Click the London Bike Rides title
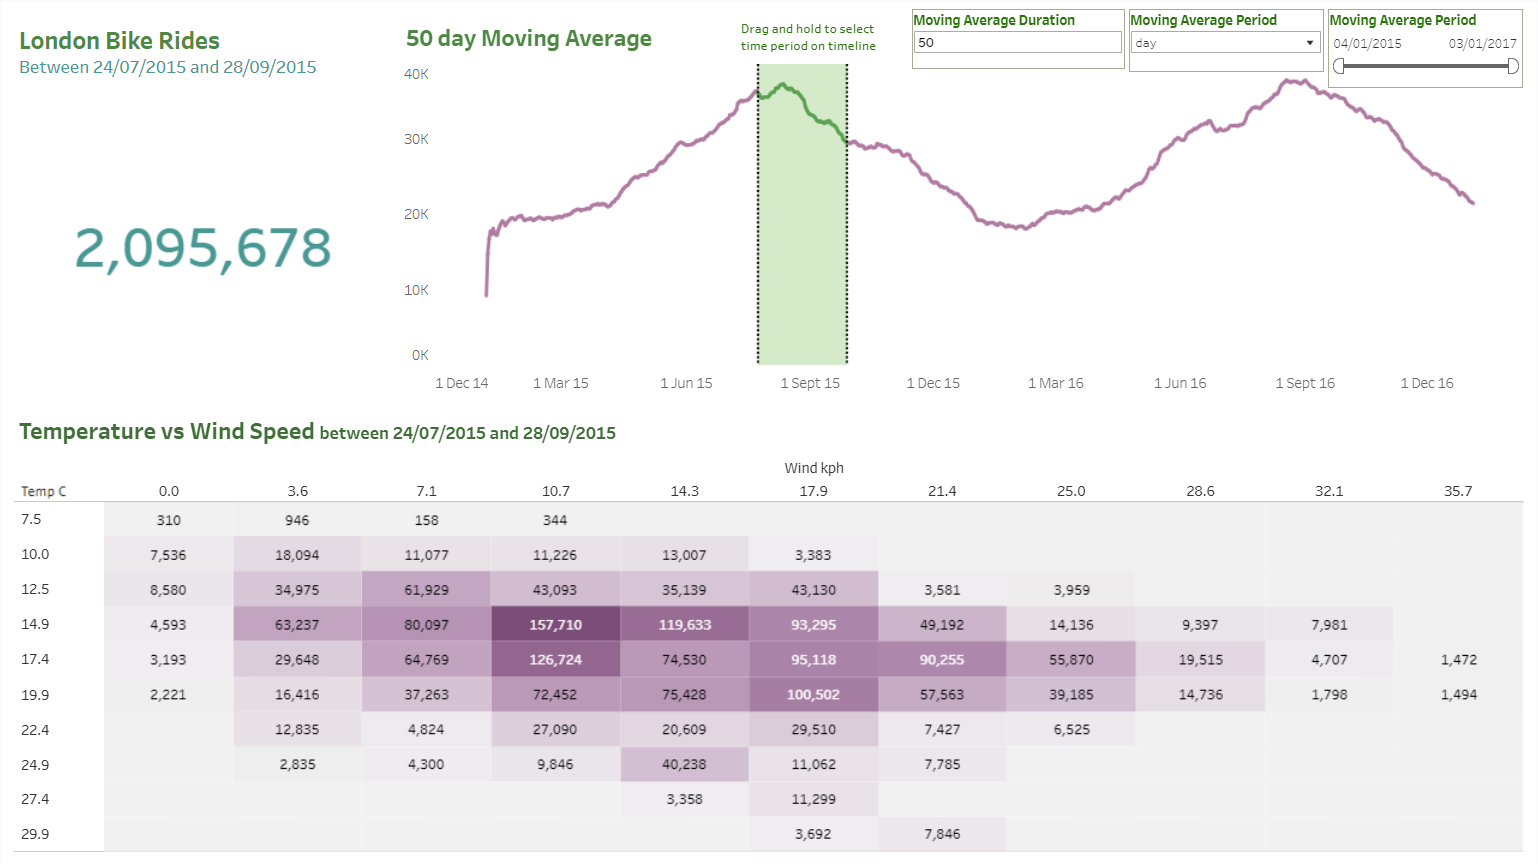 120,41
